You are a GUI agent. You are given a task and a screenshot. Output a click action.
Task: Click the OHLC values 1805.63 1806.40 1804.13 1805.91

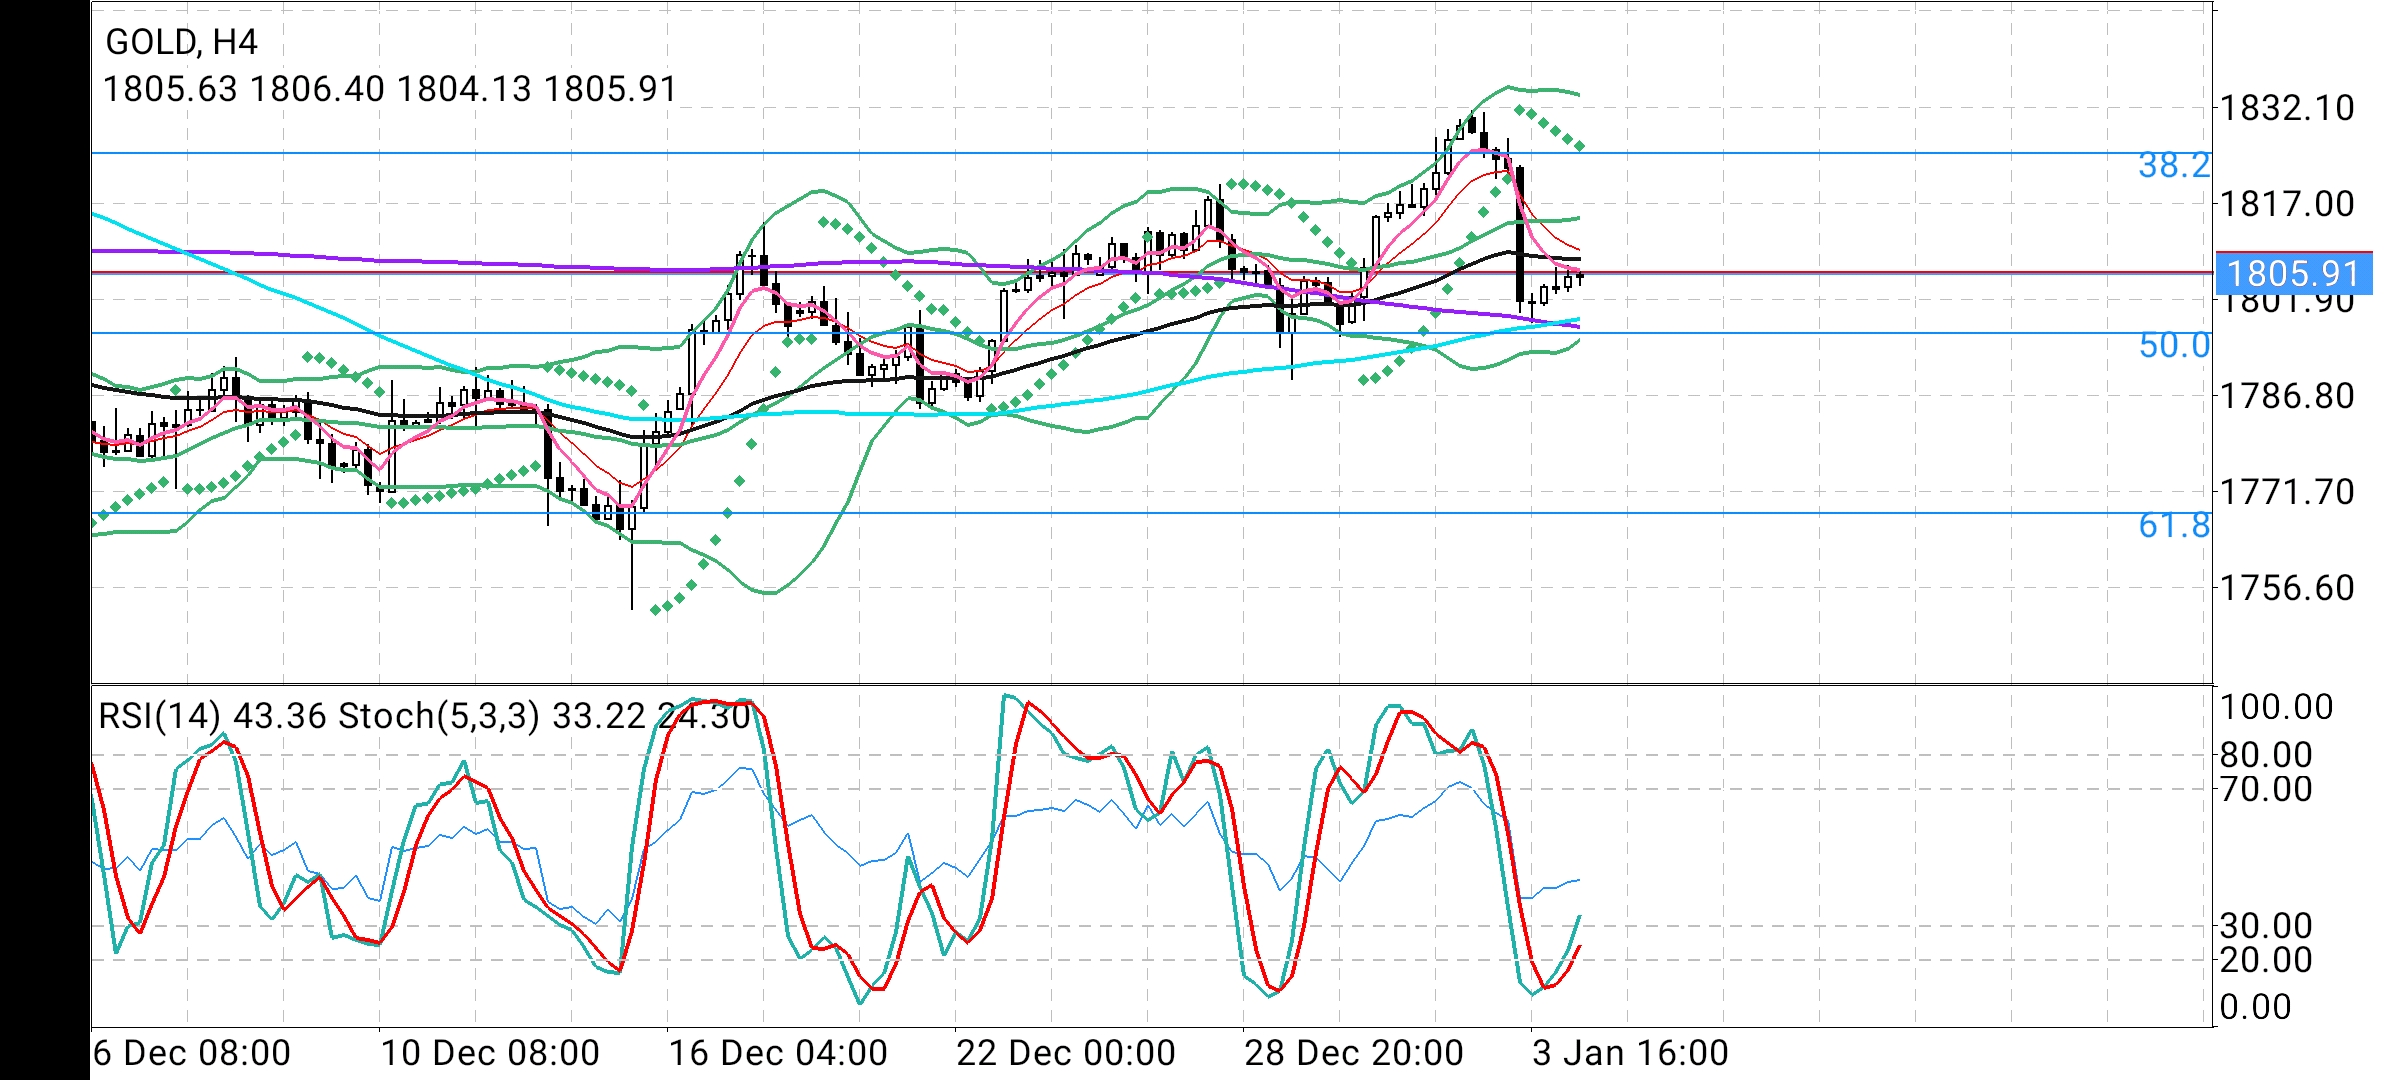click(390, 90)
